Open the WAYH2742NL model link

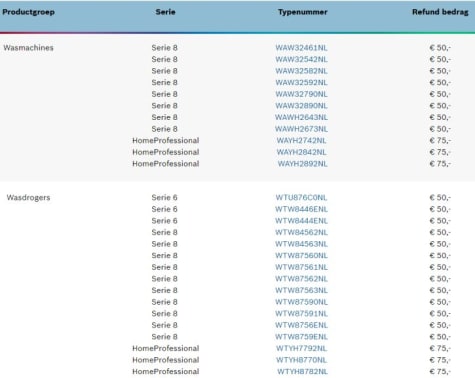tap(301, 141)
